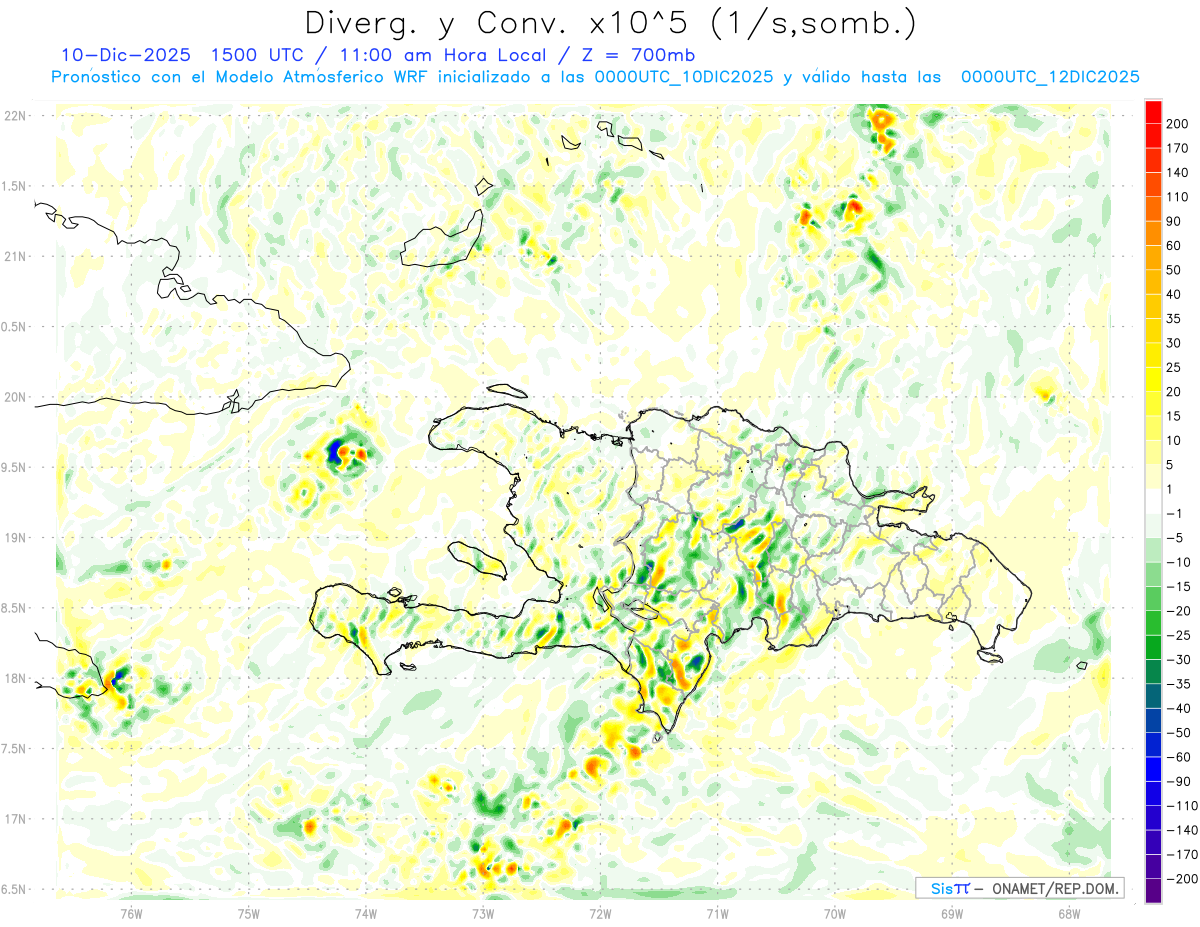Click the colorbar value "-200" at the purple end
This screenshot has width=1200, height=927.
tap(1184, 879)
